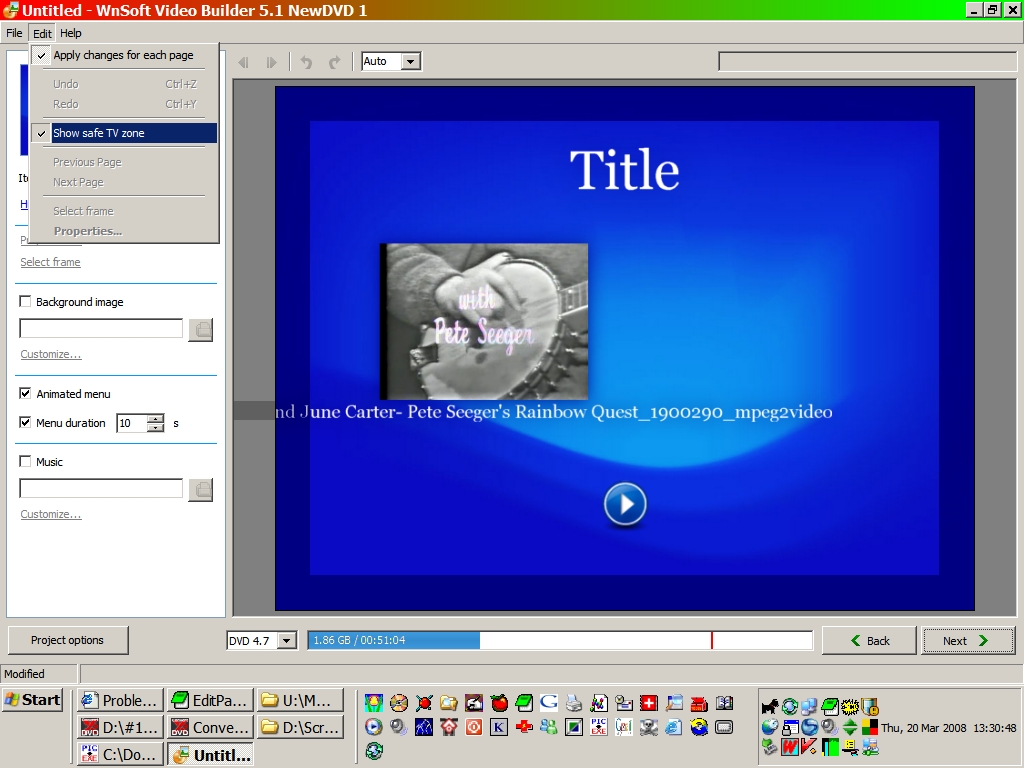Open the Windows Start button
The width and height of the screenshot is (1024, 768).
tap(33, 700)
